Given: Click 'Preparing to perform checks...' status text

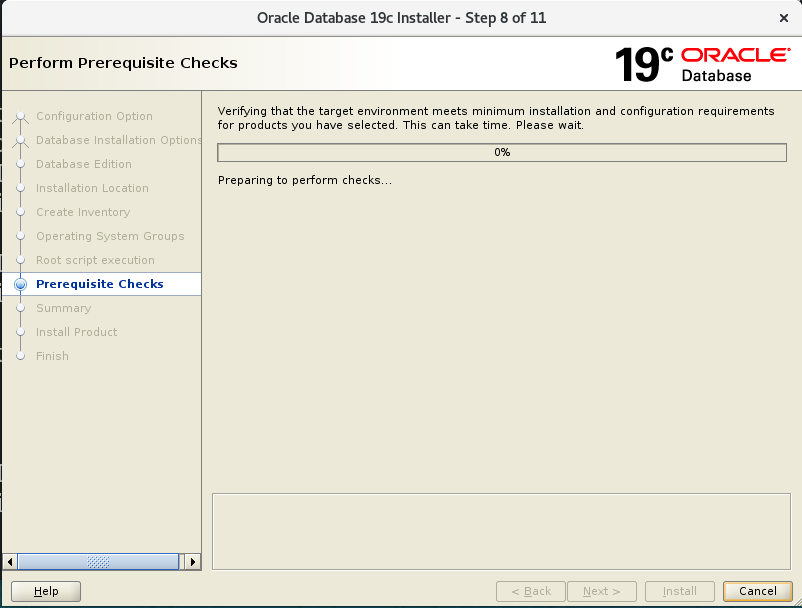Looking at the screenshot, I should (305, 180).
